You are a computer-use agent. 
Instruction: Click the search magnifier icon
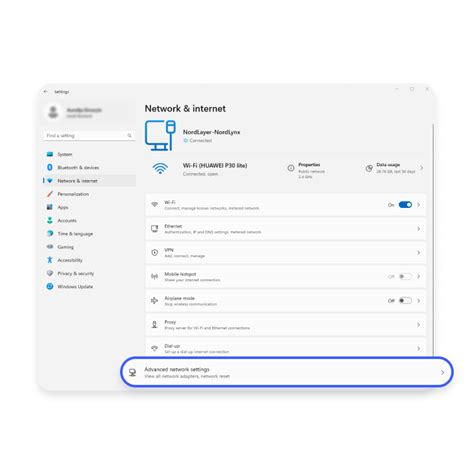point(129,135)
